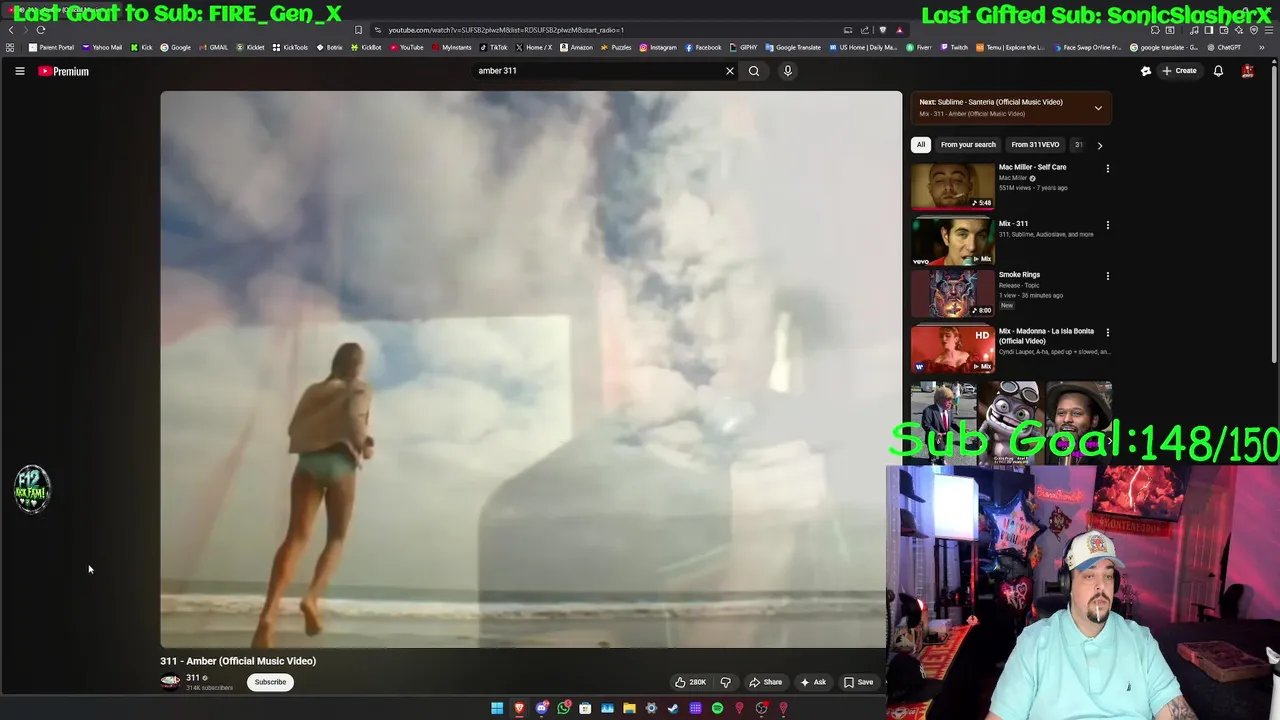Select the 'All' filter chip
Image resolution: width=1280 pixels, height=720 pixels.
coord(921,145)
